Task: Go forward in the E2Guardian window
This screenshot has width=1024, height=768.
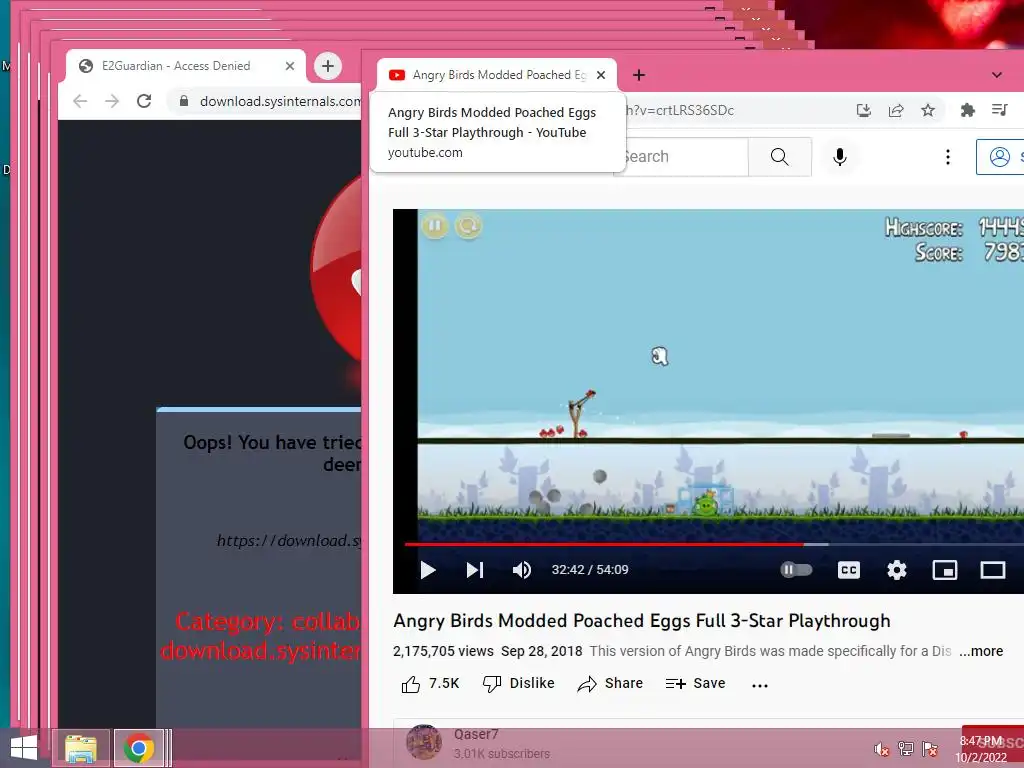Action: [112, 101]
